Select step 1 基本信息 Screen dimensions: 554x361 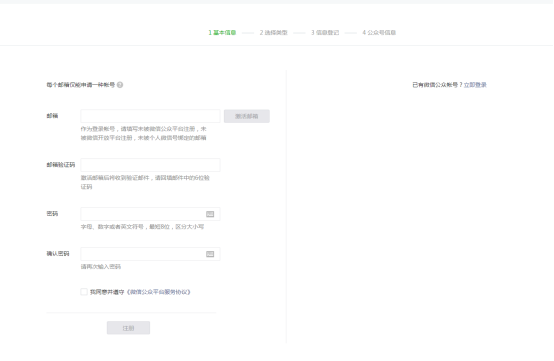pyautogui.click(x=222, y=32)
